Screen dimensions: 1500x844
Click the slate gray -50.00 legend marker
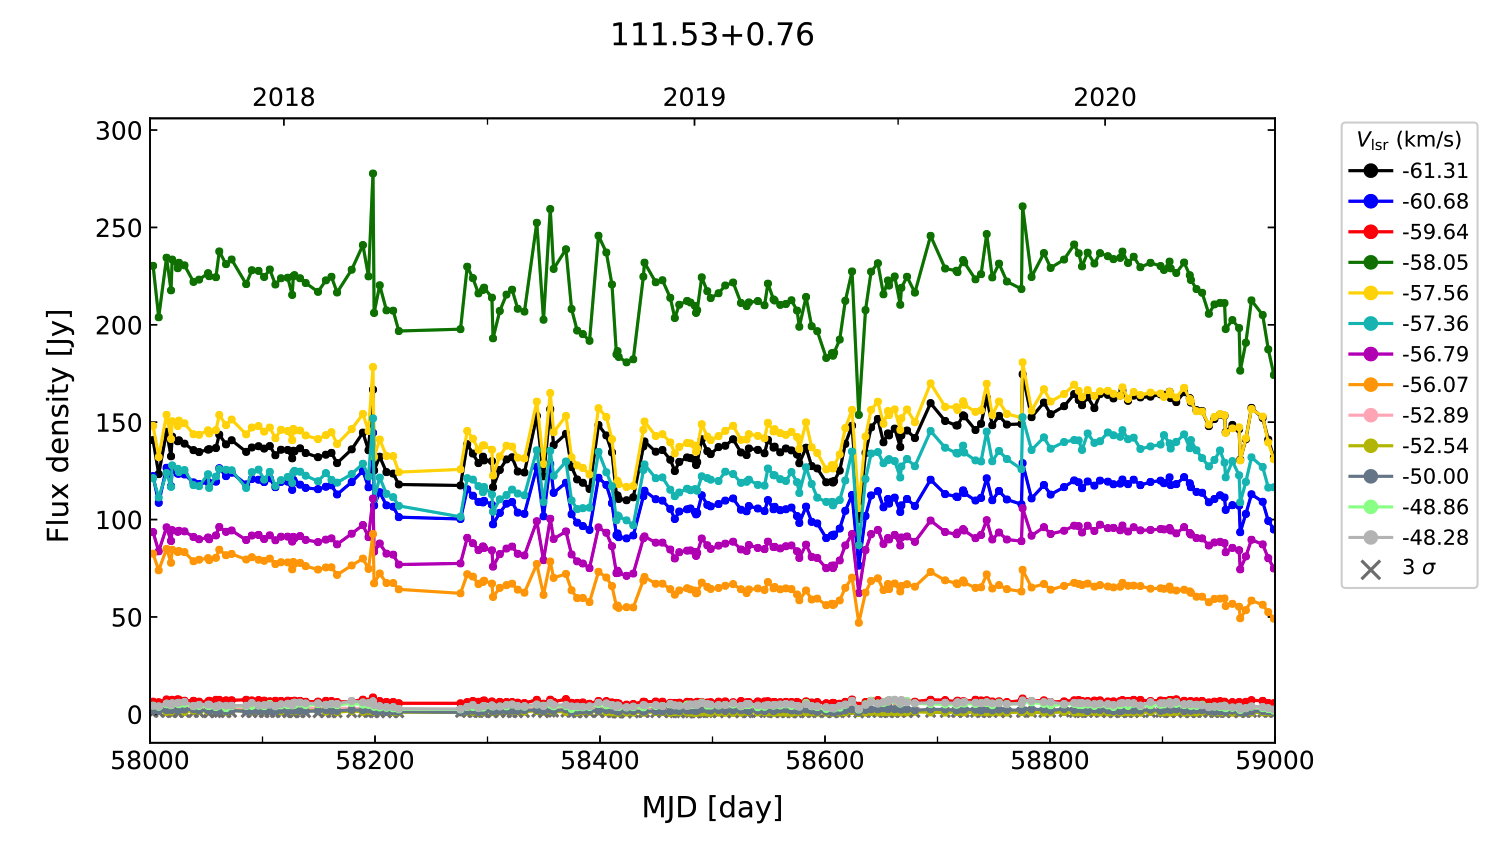[x=1370, y=476]
